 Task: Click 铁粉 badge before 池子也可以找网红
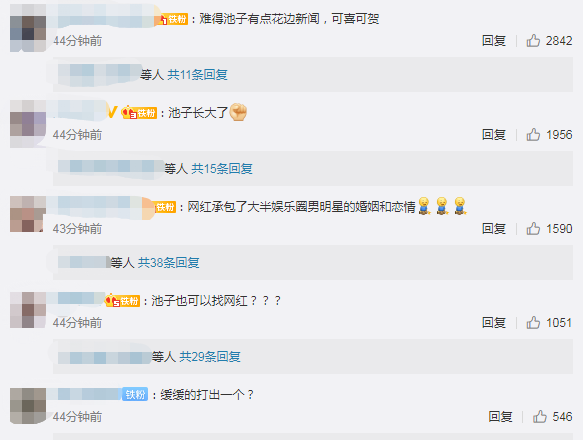(x=123, y=301)
